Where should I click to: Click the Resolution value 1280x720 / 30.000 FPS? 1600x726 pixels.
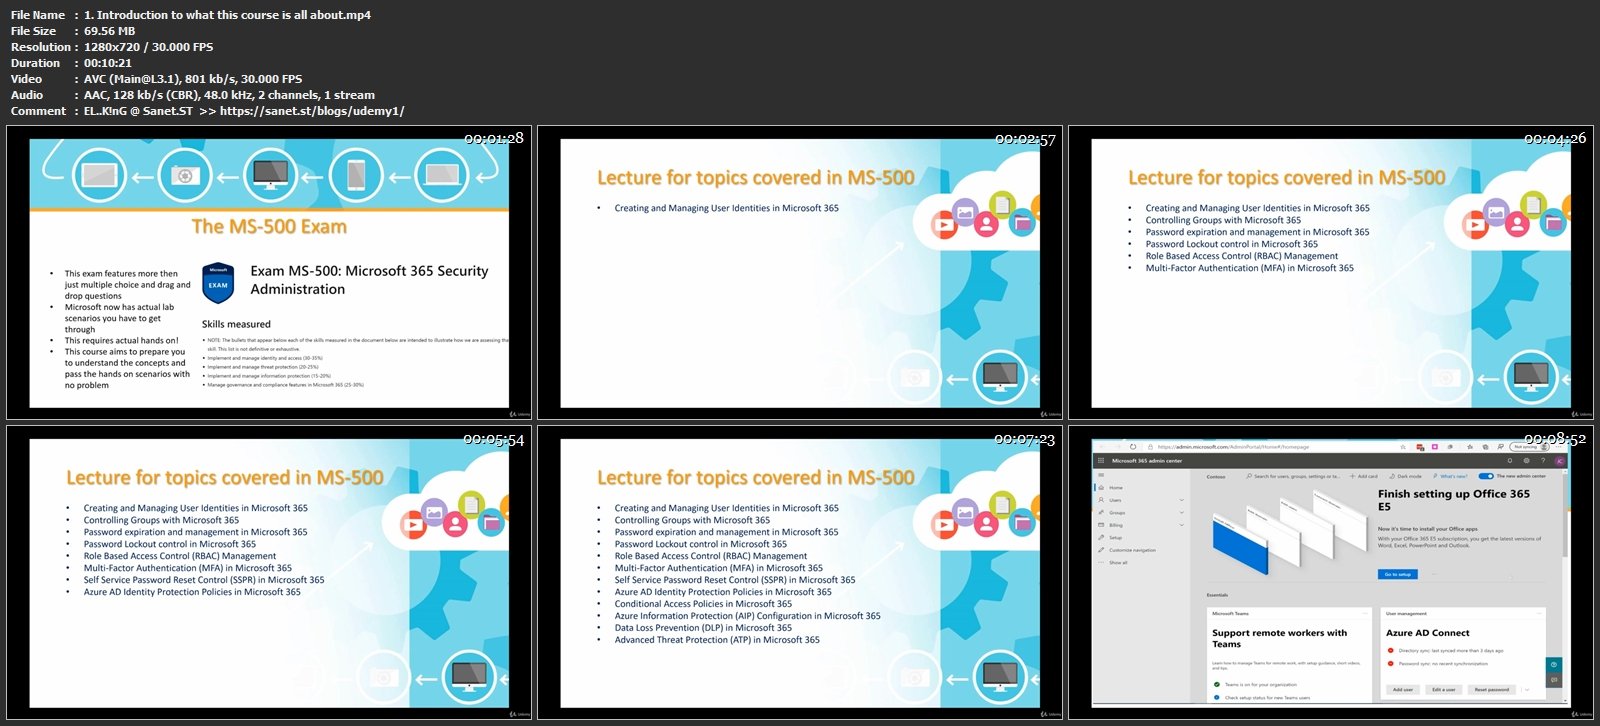[148, 47]
